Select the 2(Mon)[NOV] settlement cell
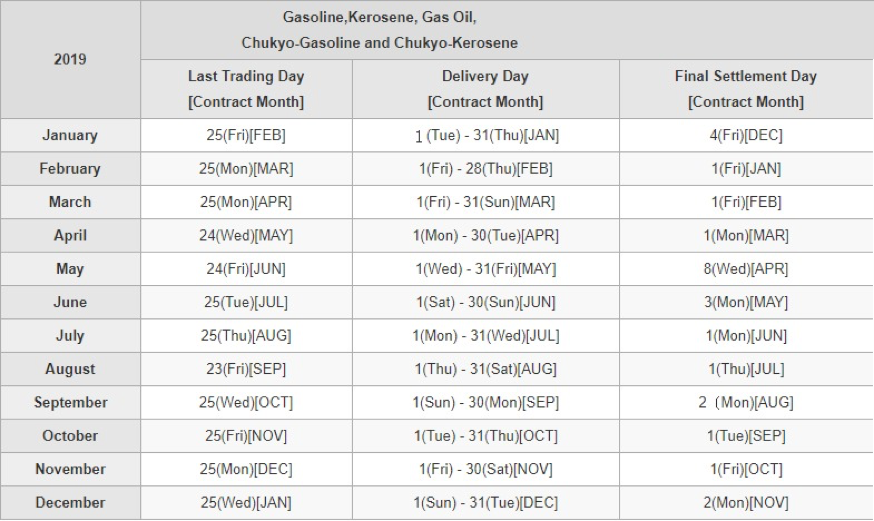The width and height of the screenshot is (874, 521). (746, 503)
